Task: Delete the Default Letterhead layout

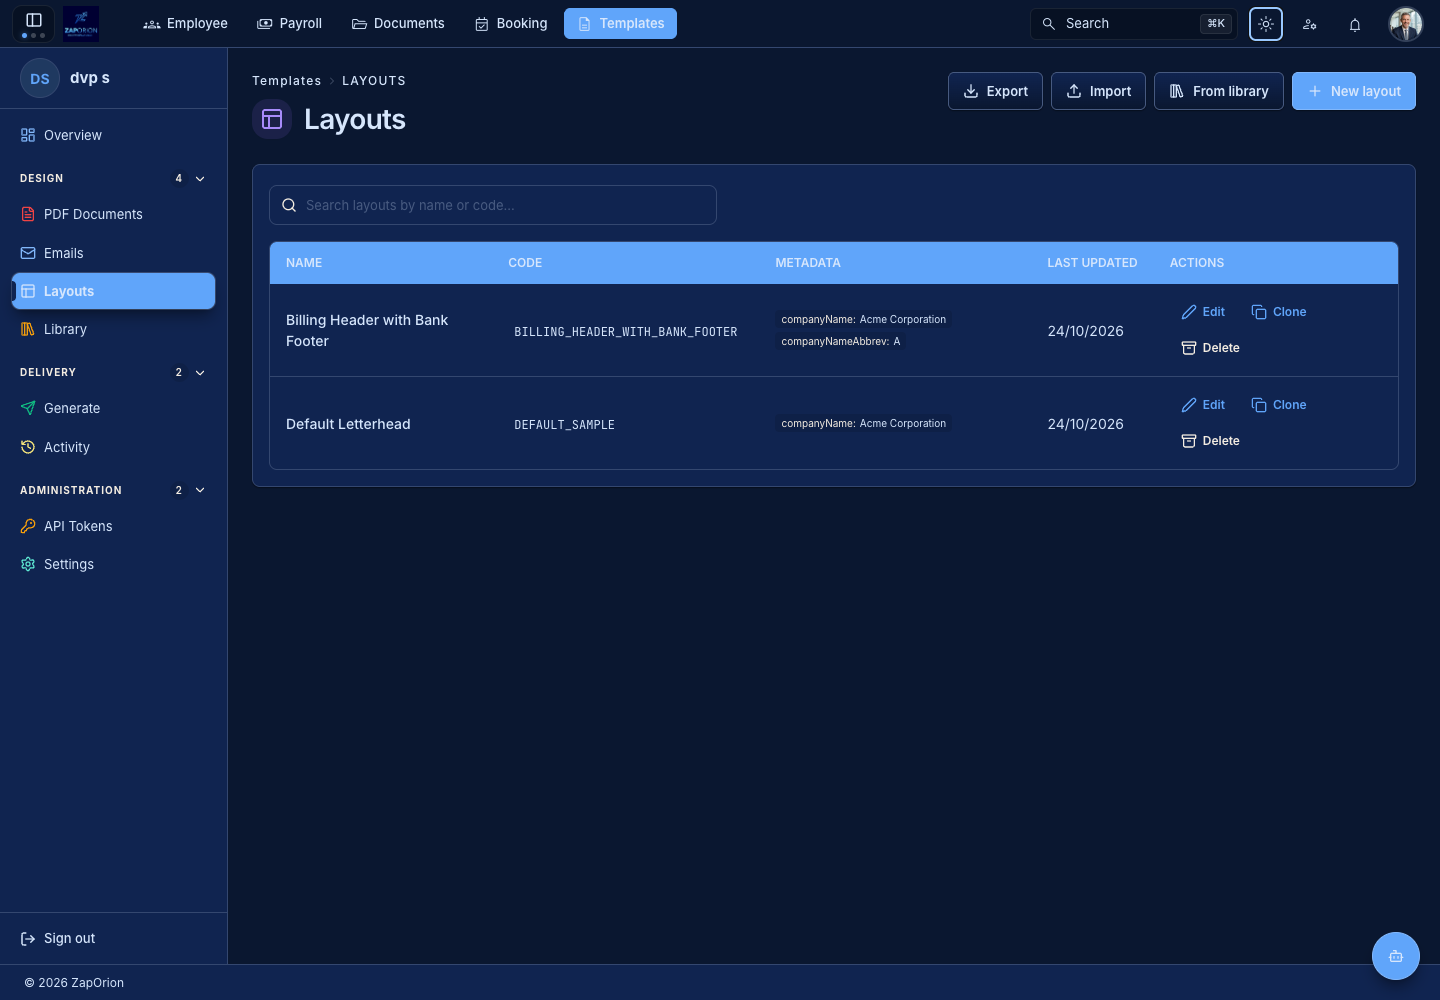Action: (1210, 441)
